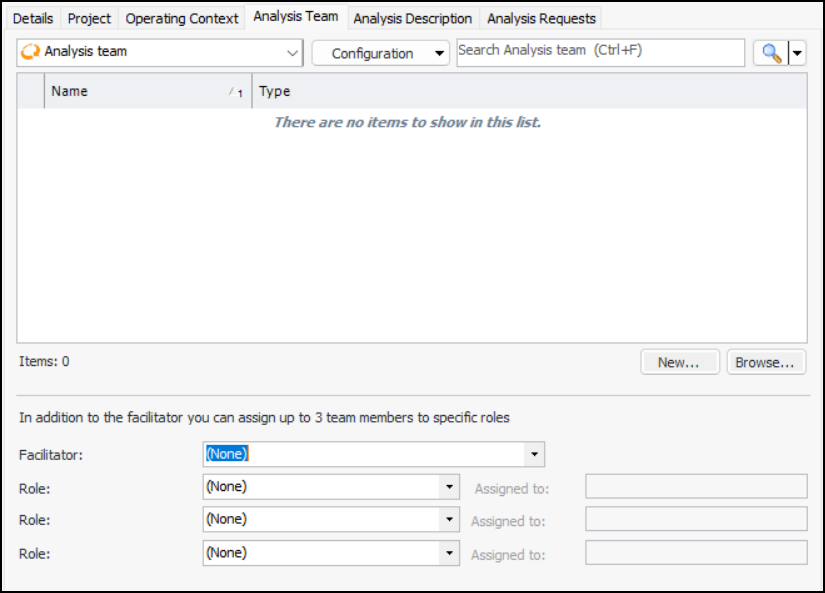Image resolution: width=825 pixels, height=593 pixels.
Task: Click the Search Analysis team field
Action: pos(600,52)
